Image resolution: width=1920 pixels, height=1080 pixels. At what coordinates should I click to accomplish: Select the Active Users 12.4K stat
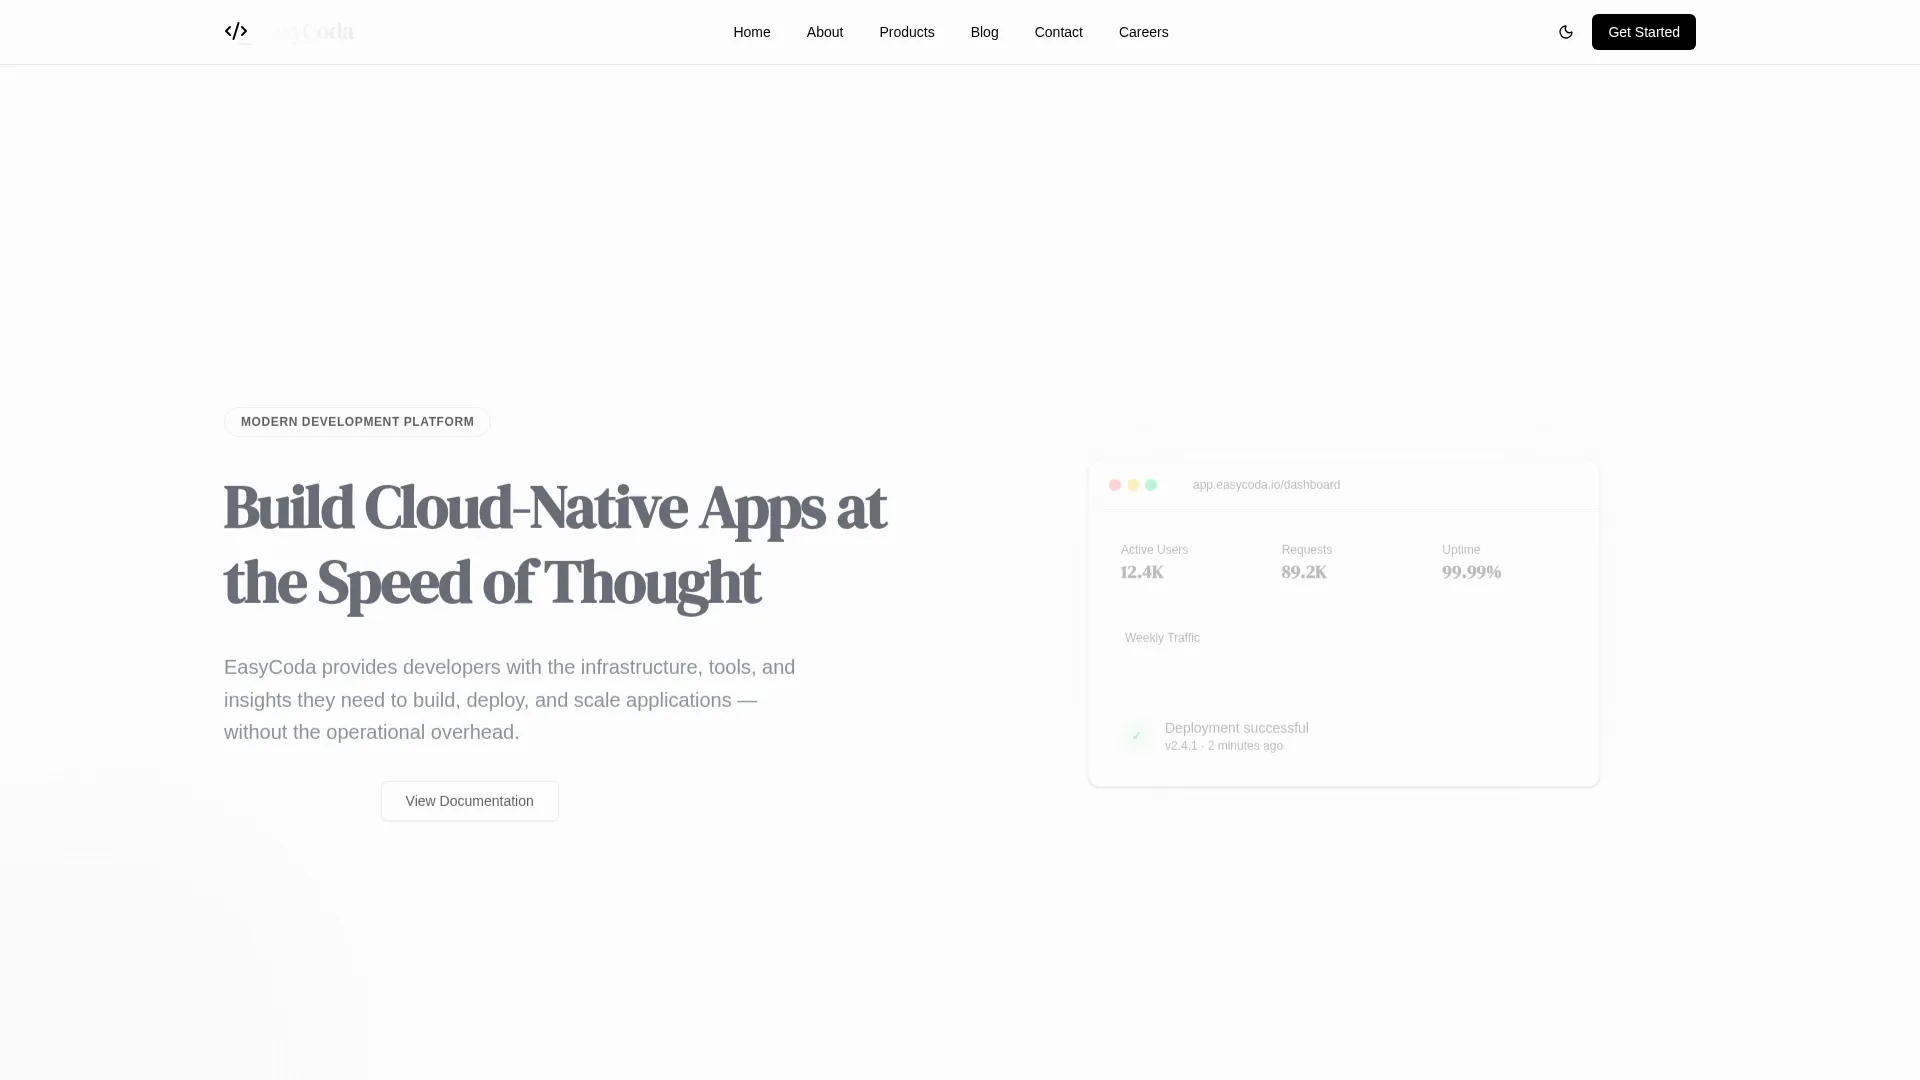point(1155,562)
